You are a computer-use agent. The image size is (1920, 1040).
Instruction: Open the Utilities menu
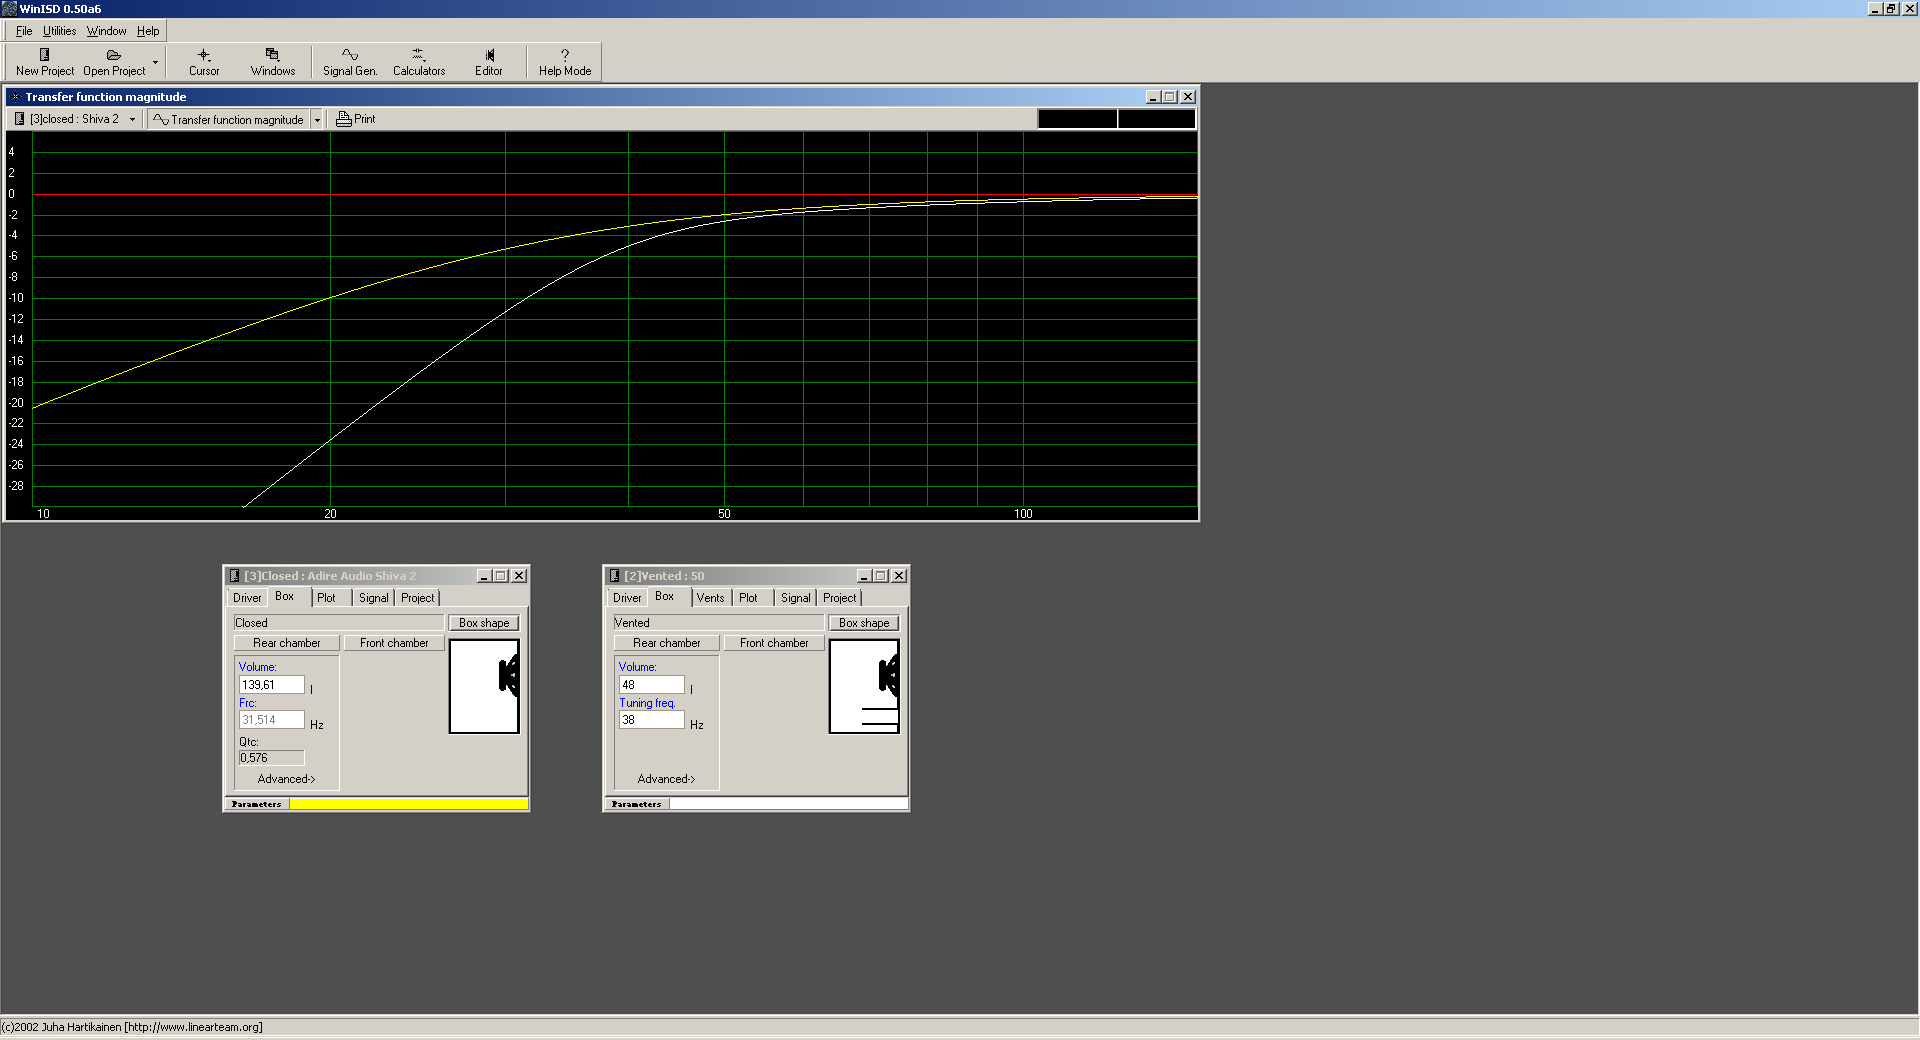tap(59, 31)
